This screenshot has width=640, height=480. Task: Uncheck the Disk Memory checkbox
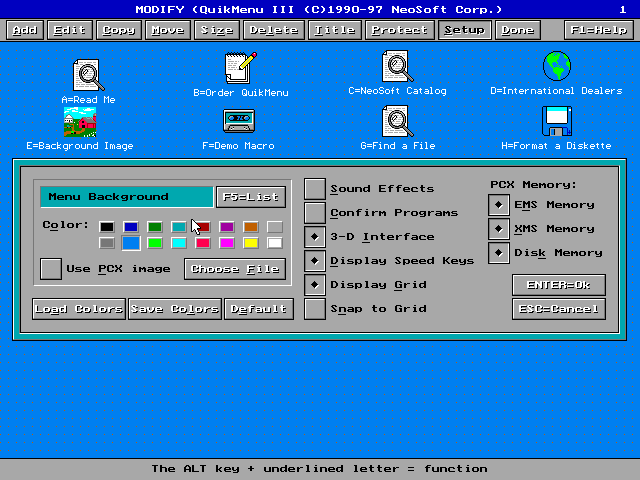click(499, 253)
